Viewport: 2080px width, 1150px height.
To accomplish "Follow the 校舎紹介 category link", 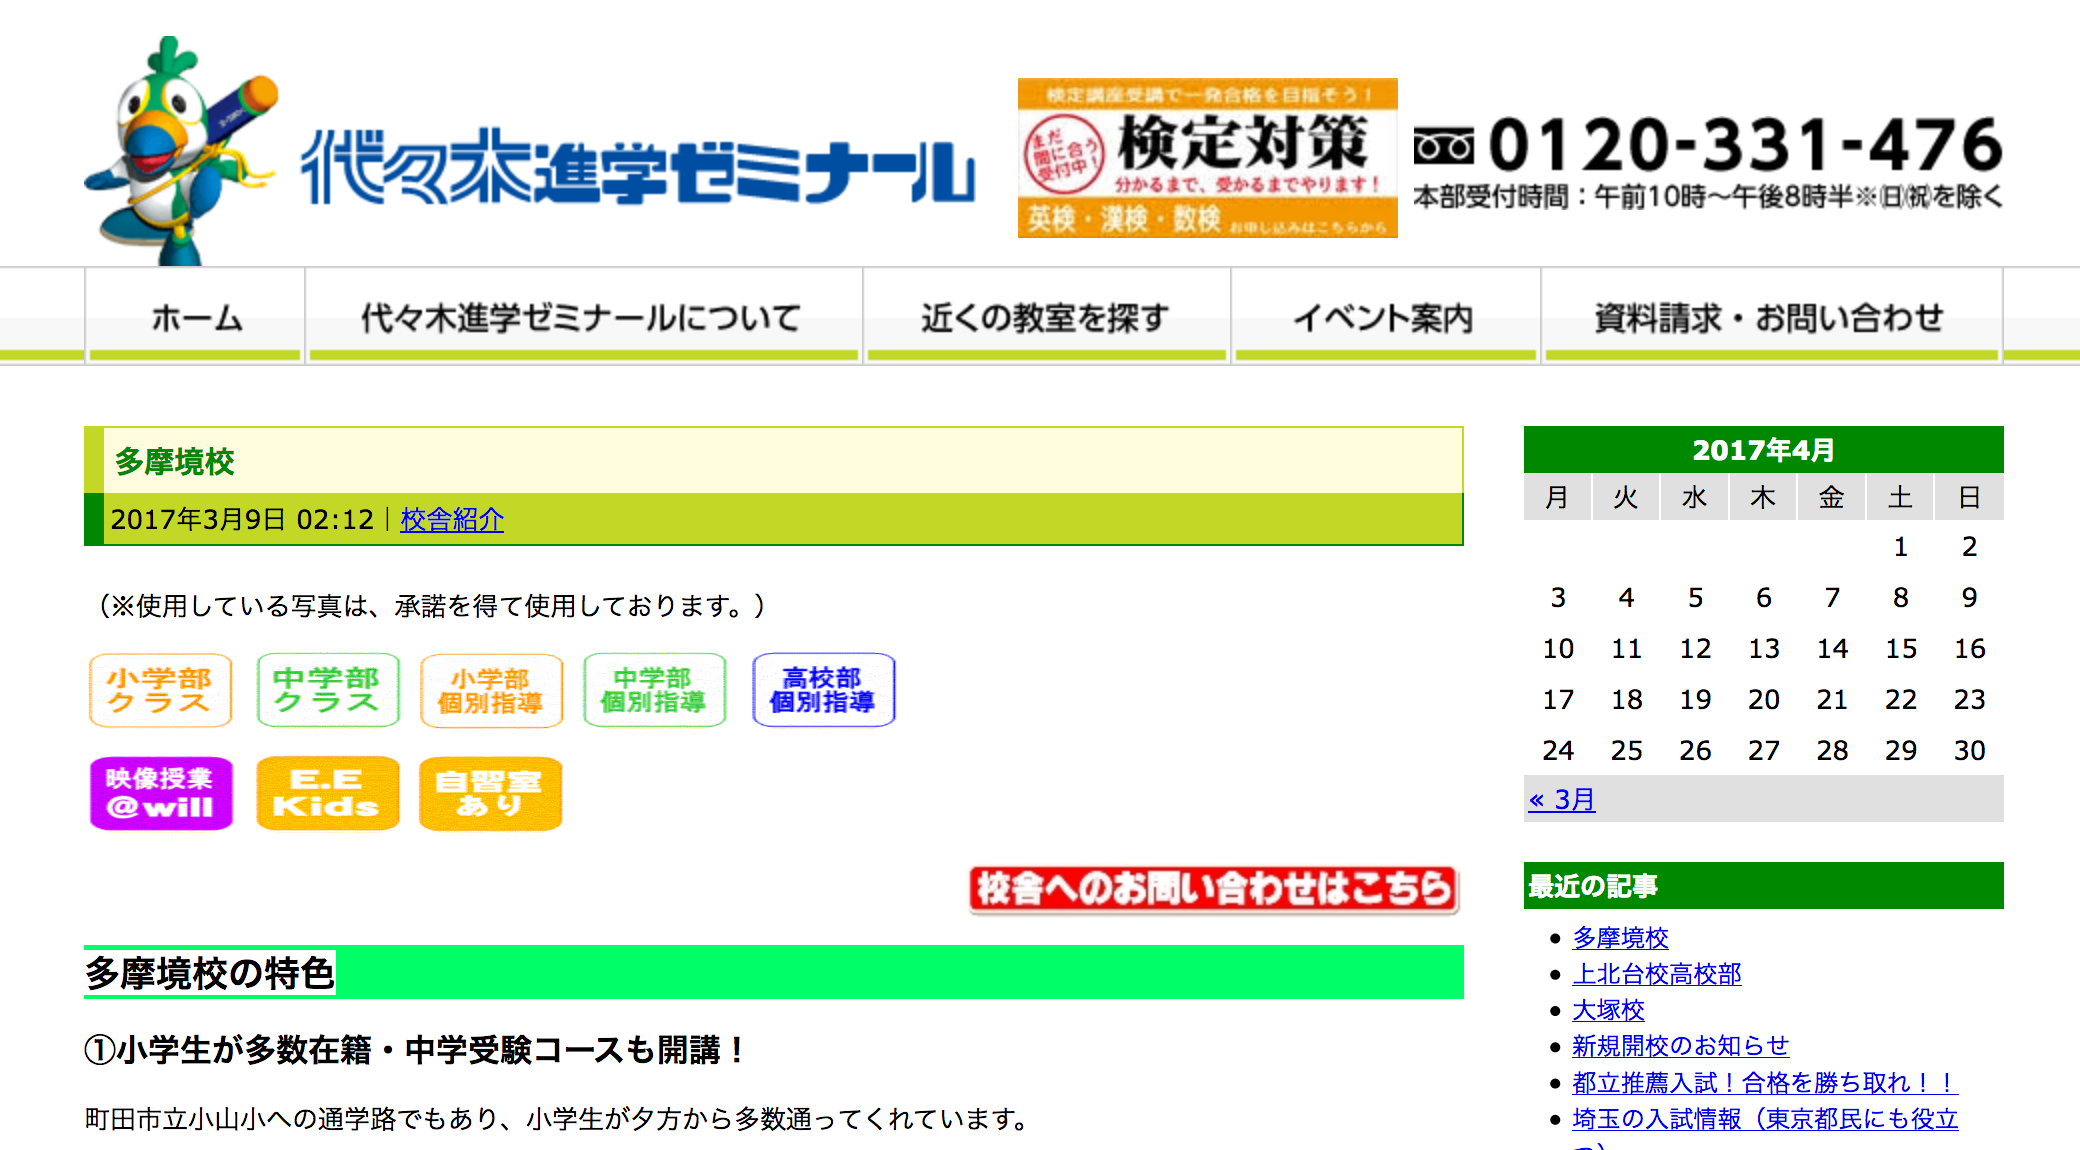I will pyautogui.click(x=452, y=519).
